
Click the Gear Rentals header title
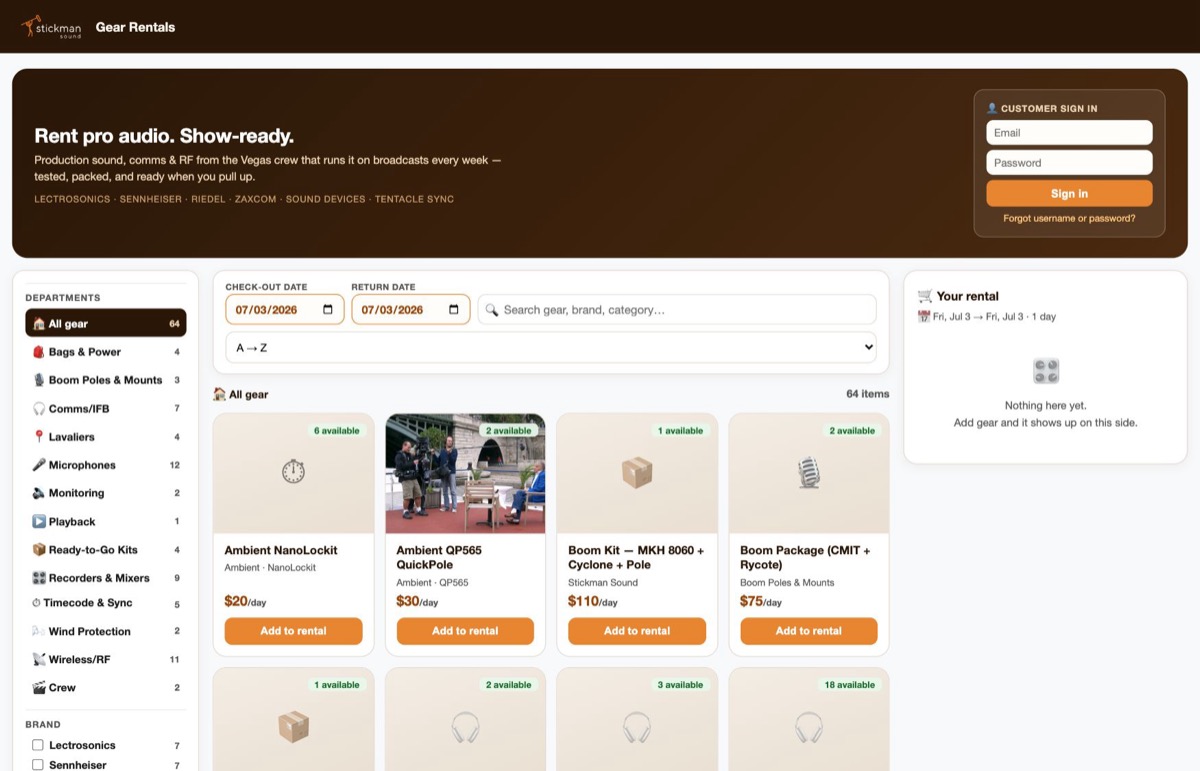click(x=135, y=27)
